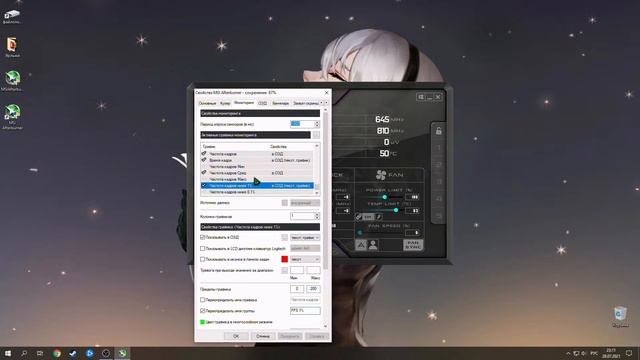Toggle override graph name checkbox
Screen dimensions: 640x360
click(202, 300)
